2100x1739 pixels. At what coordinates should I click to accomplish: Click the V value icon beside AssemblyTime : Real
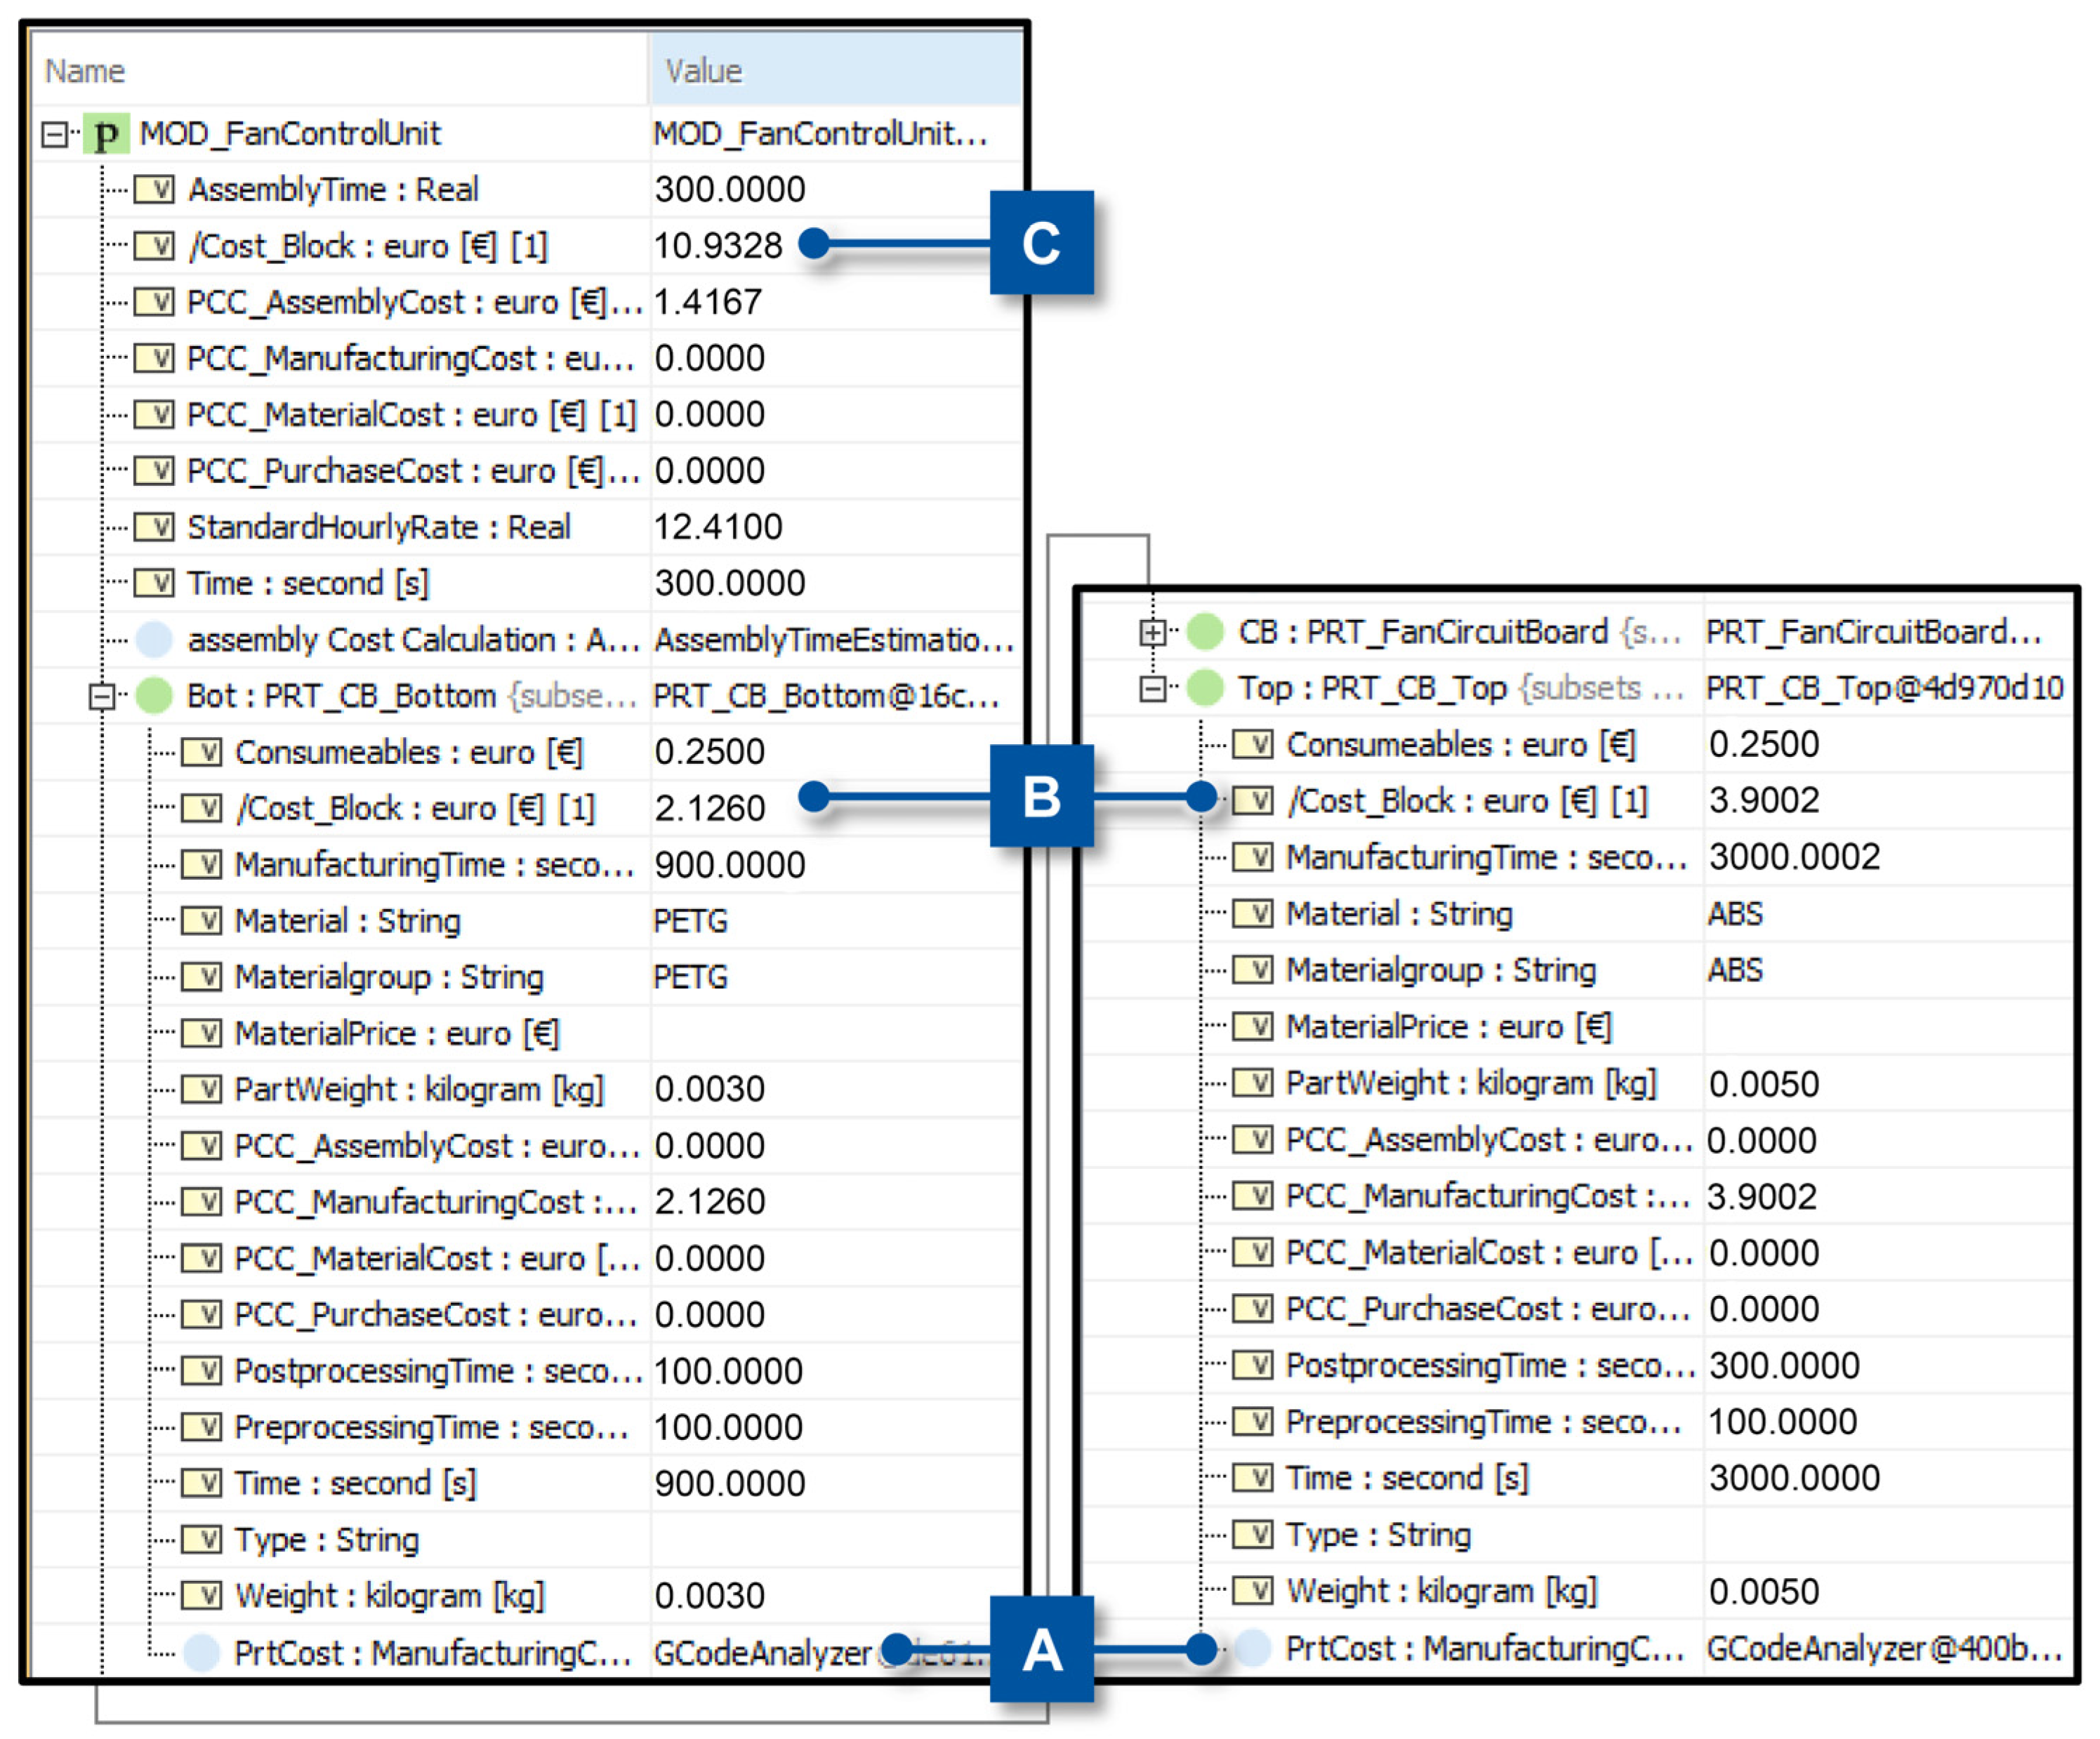point(154,190)
